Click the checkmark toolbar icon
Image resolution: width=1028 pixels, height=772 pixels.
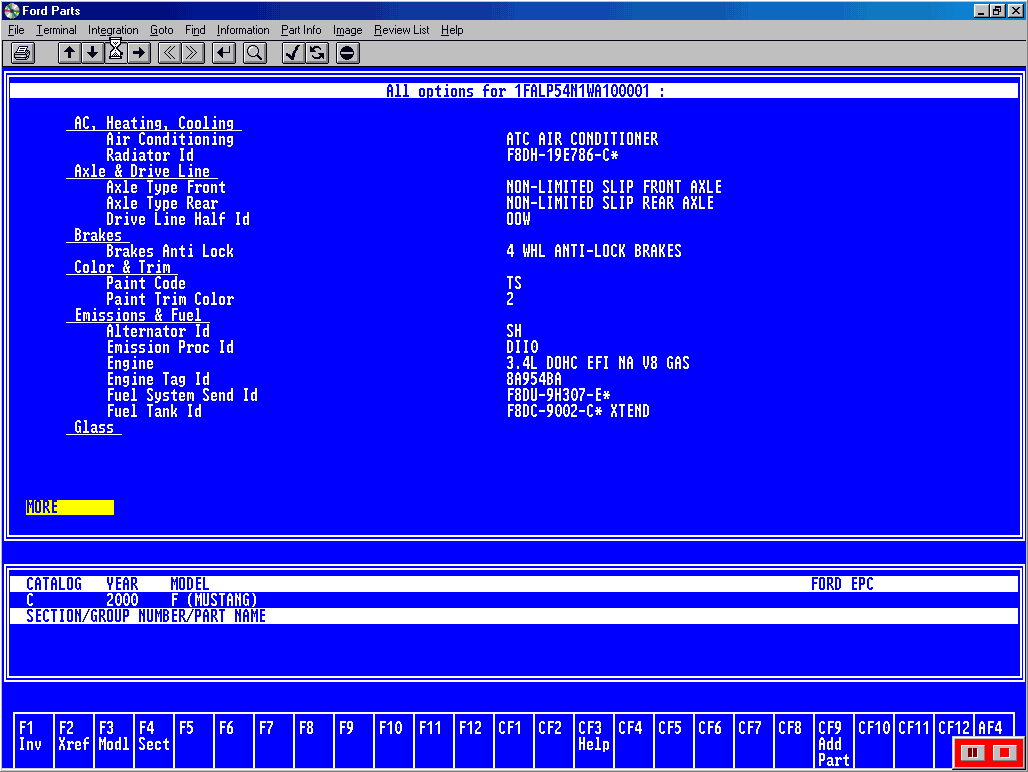coord(293,53)
